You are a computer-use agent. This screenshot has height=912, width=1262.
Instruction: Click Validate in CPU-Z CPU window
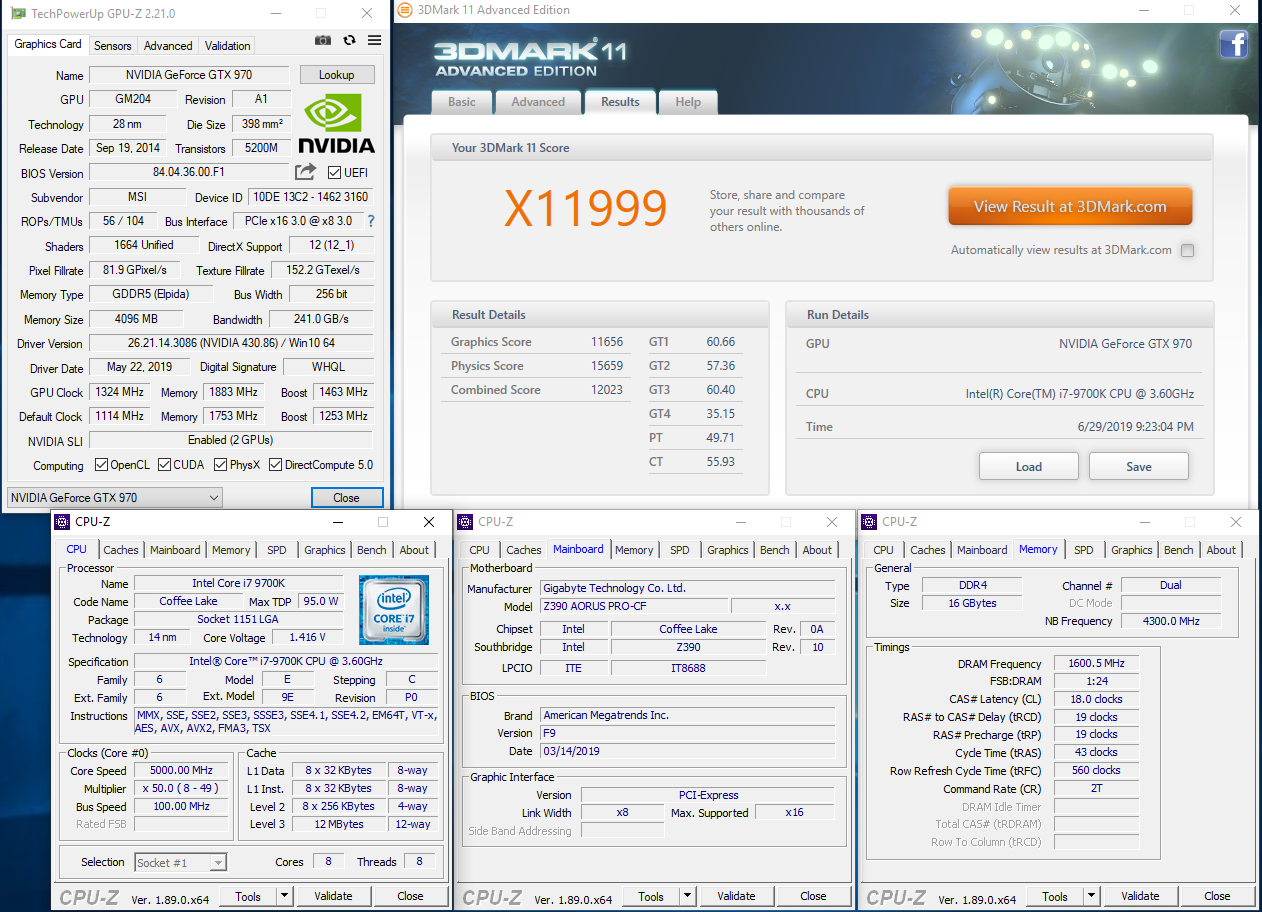(x=333, y=896)
